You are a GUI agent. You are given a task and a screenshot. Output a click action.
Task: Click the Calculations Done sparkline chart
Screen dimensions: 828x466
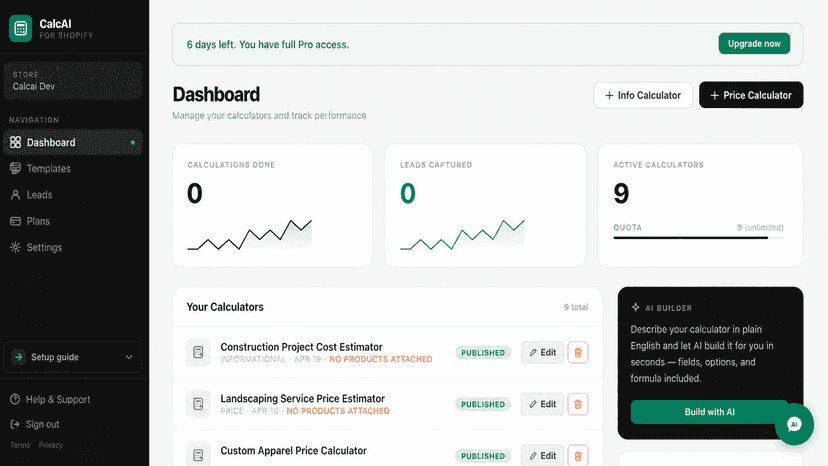pos(249,234)
